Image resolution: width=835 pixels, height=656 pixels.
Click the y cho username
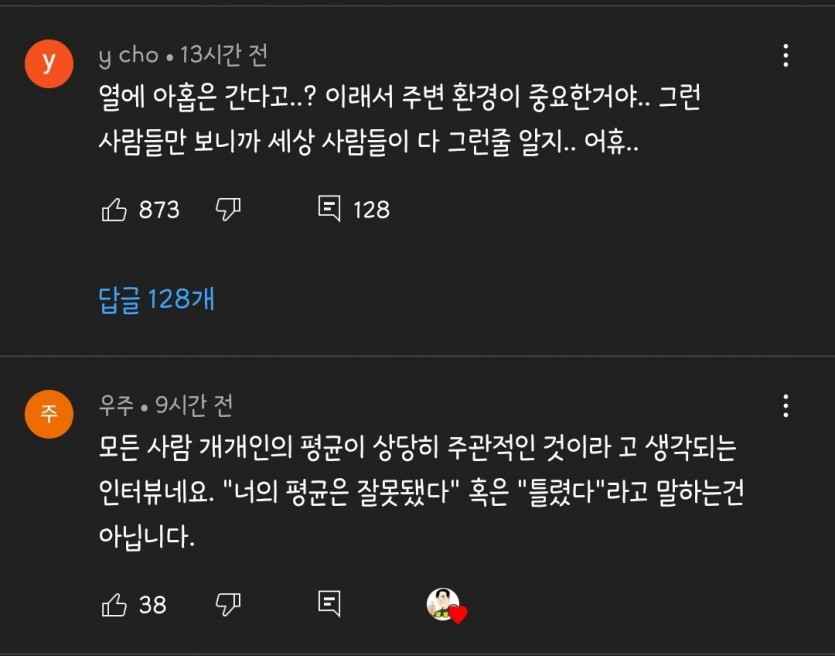pos(128,55)
